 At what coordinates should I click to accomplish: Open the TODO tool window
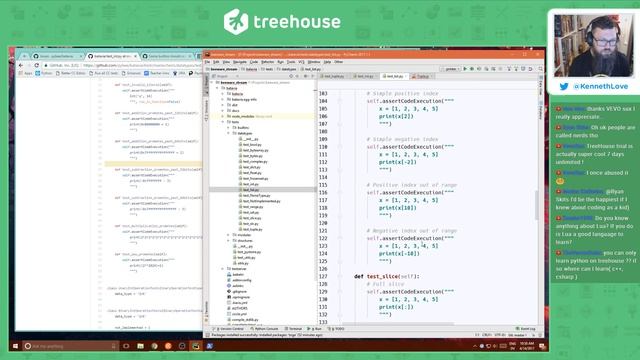point(337,329)
